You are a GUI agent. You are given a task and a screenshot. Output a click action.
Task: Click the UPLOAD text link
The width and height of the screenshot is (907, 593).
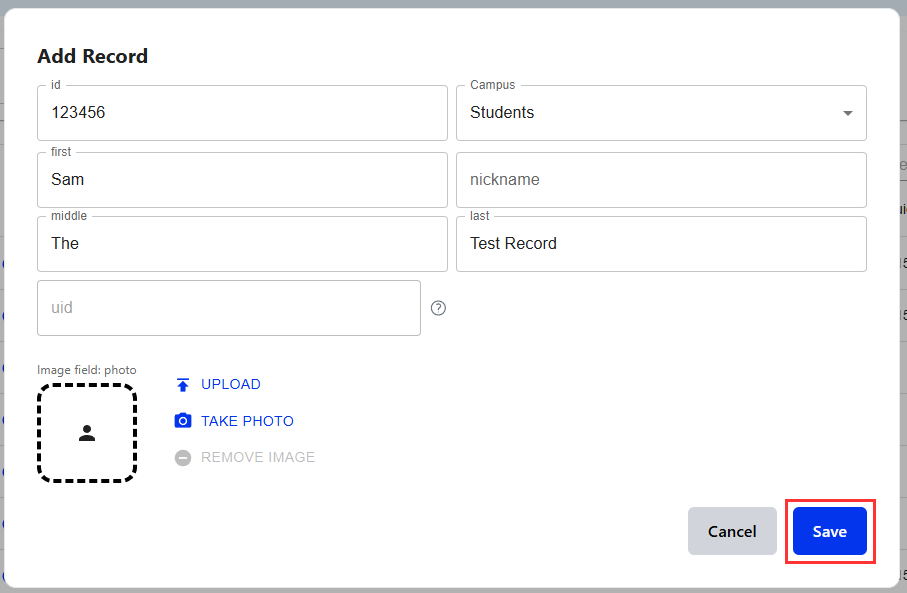231,385
